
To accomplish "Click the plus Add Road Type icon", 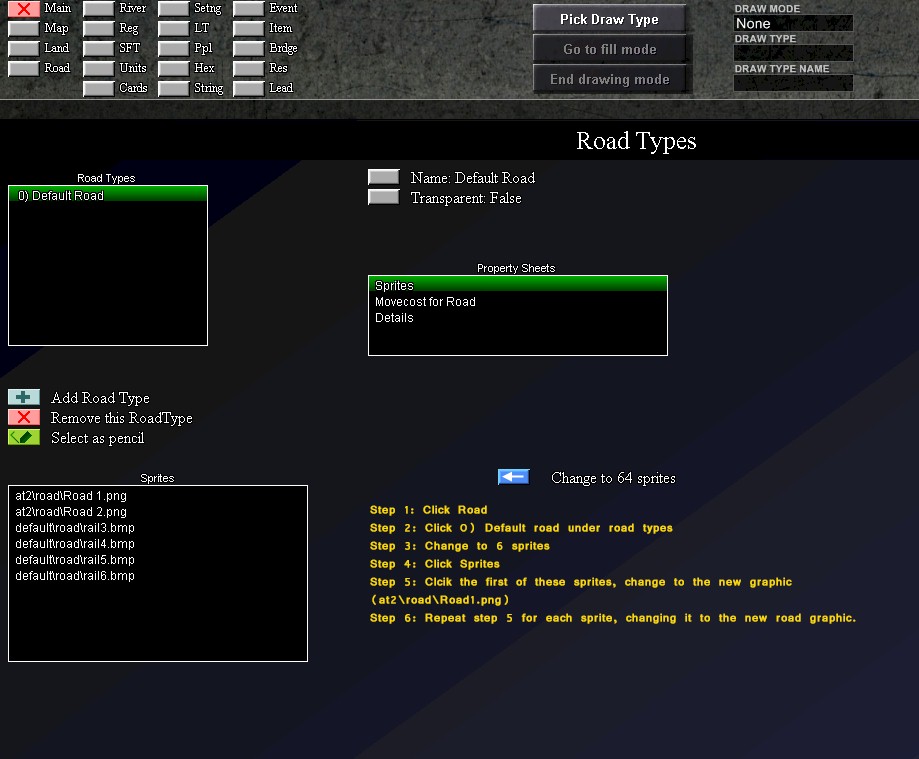I will tap(24, 397).
